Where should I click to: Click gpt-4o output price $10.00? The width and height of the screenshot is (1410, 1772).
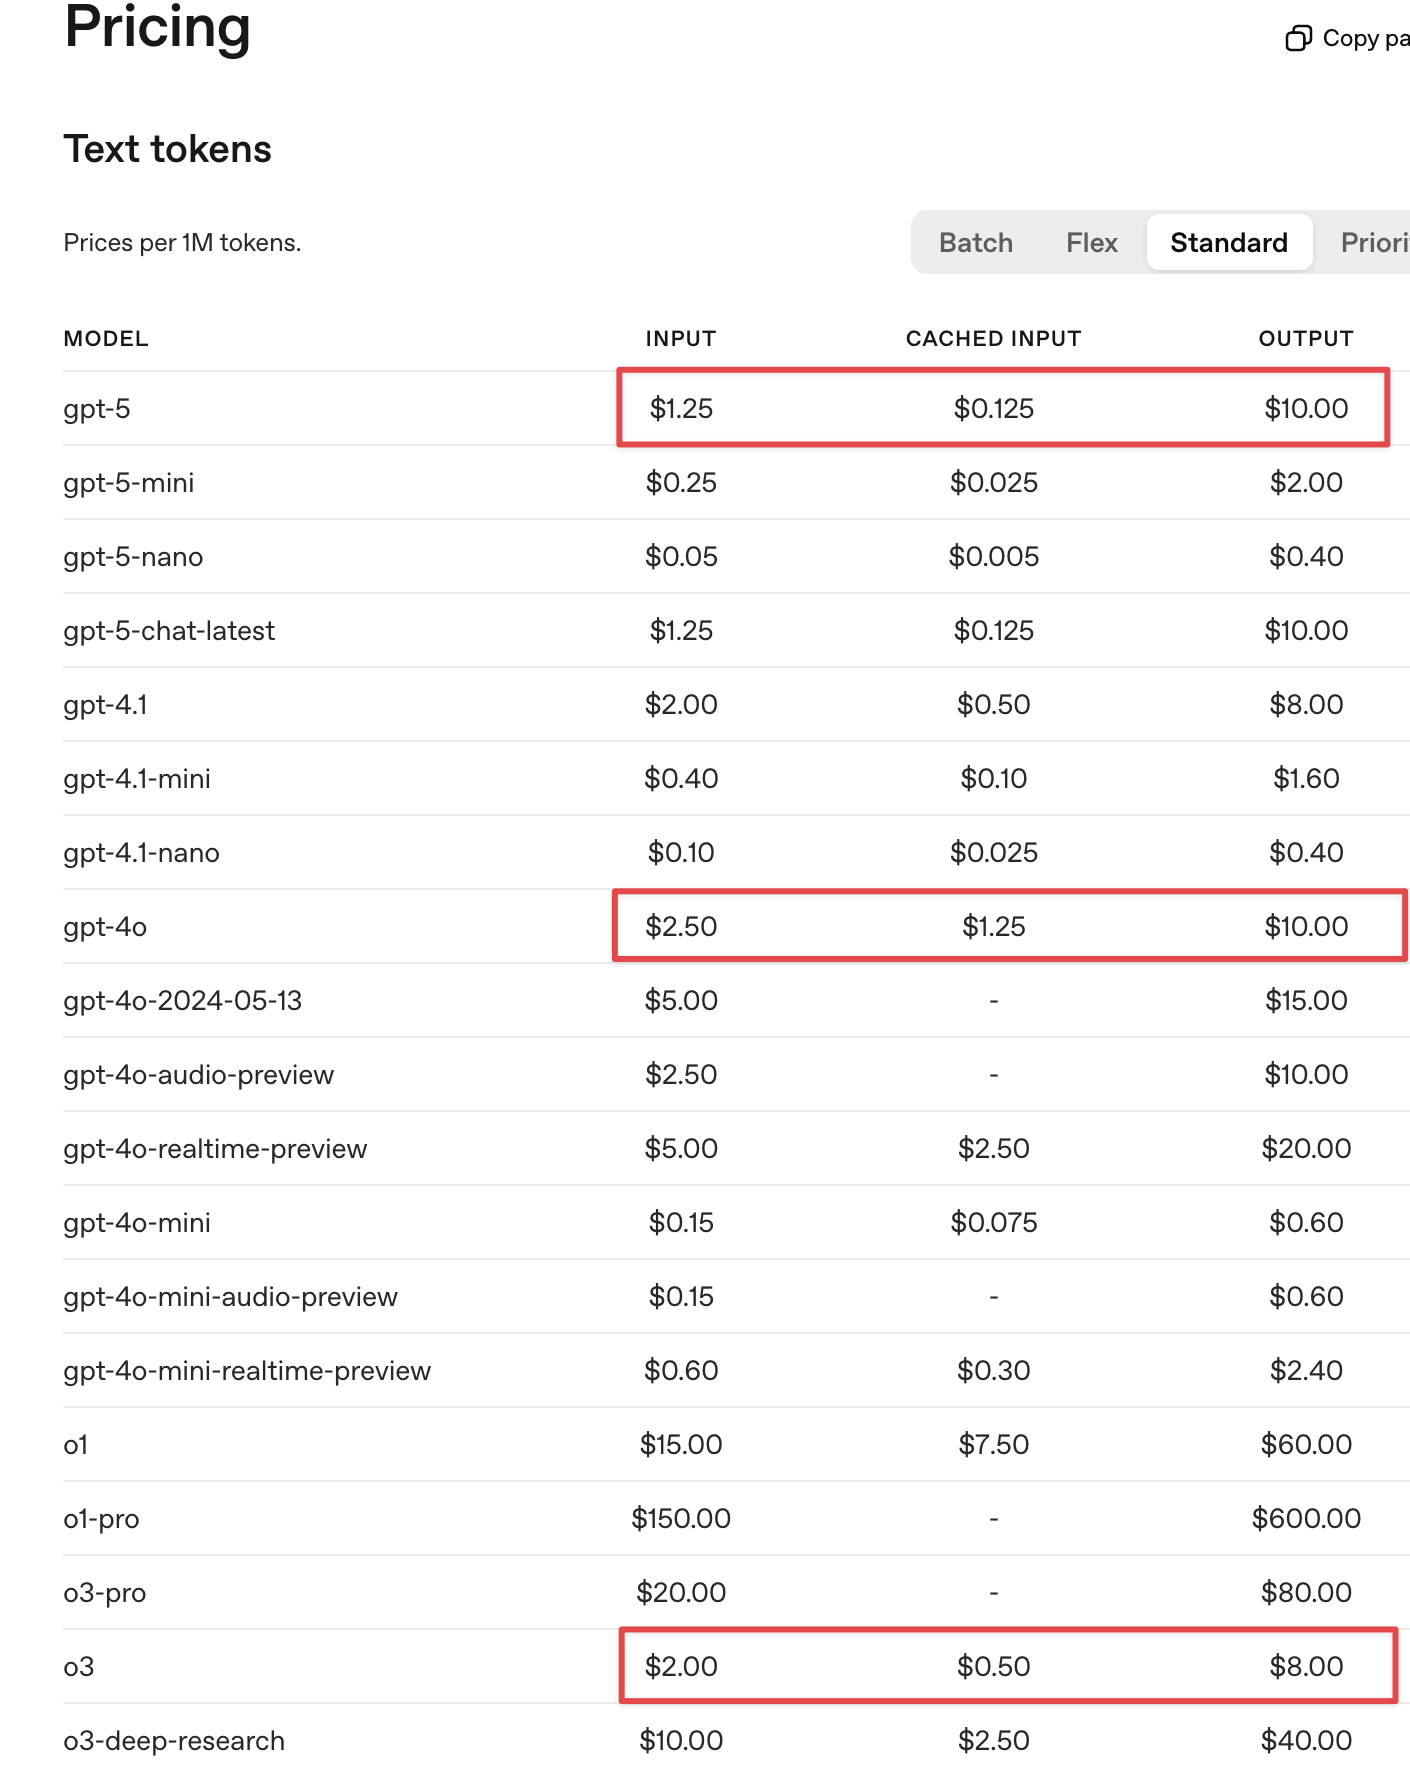pyautogui.click(x=1306, y=926)
